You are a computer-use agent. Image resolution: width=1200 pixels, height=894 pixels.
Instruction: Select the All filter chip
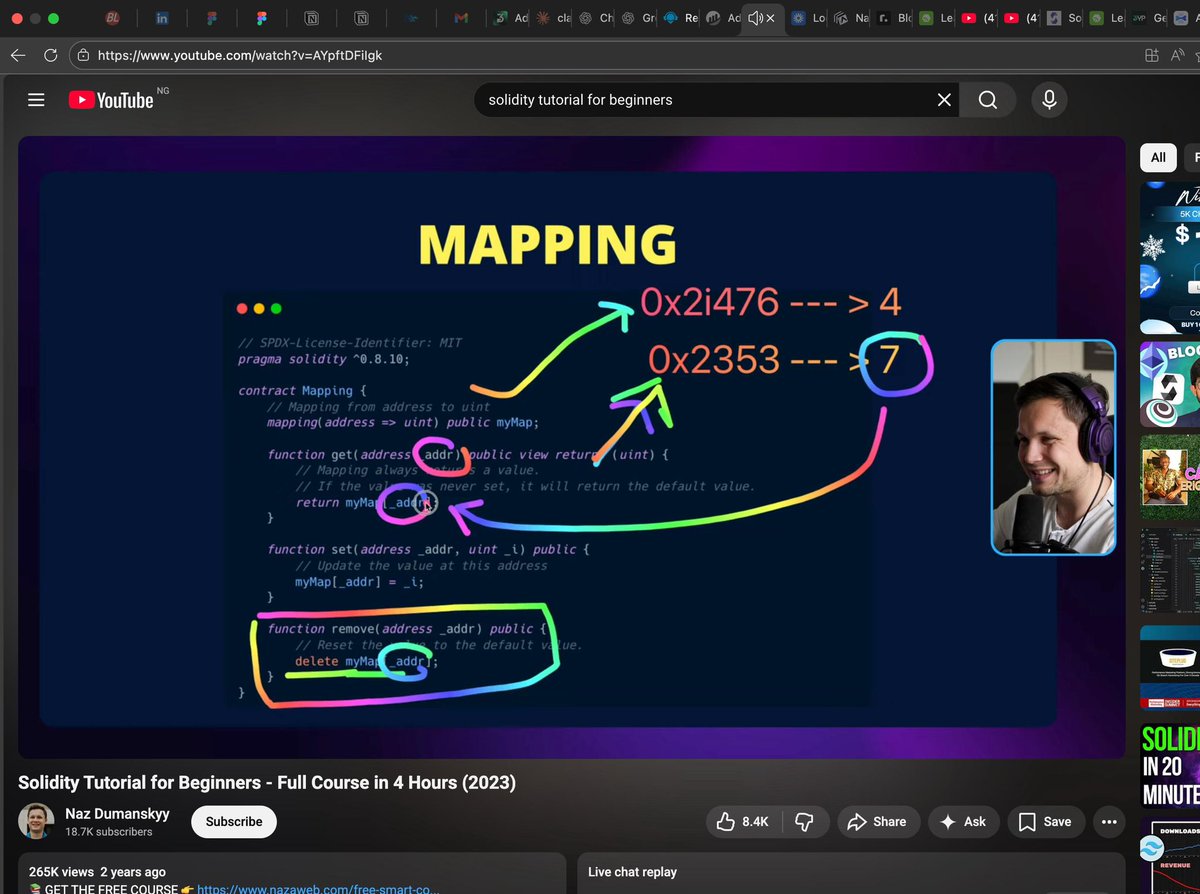coord(1158,157)
